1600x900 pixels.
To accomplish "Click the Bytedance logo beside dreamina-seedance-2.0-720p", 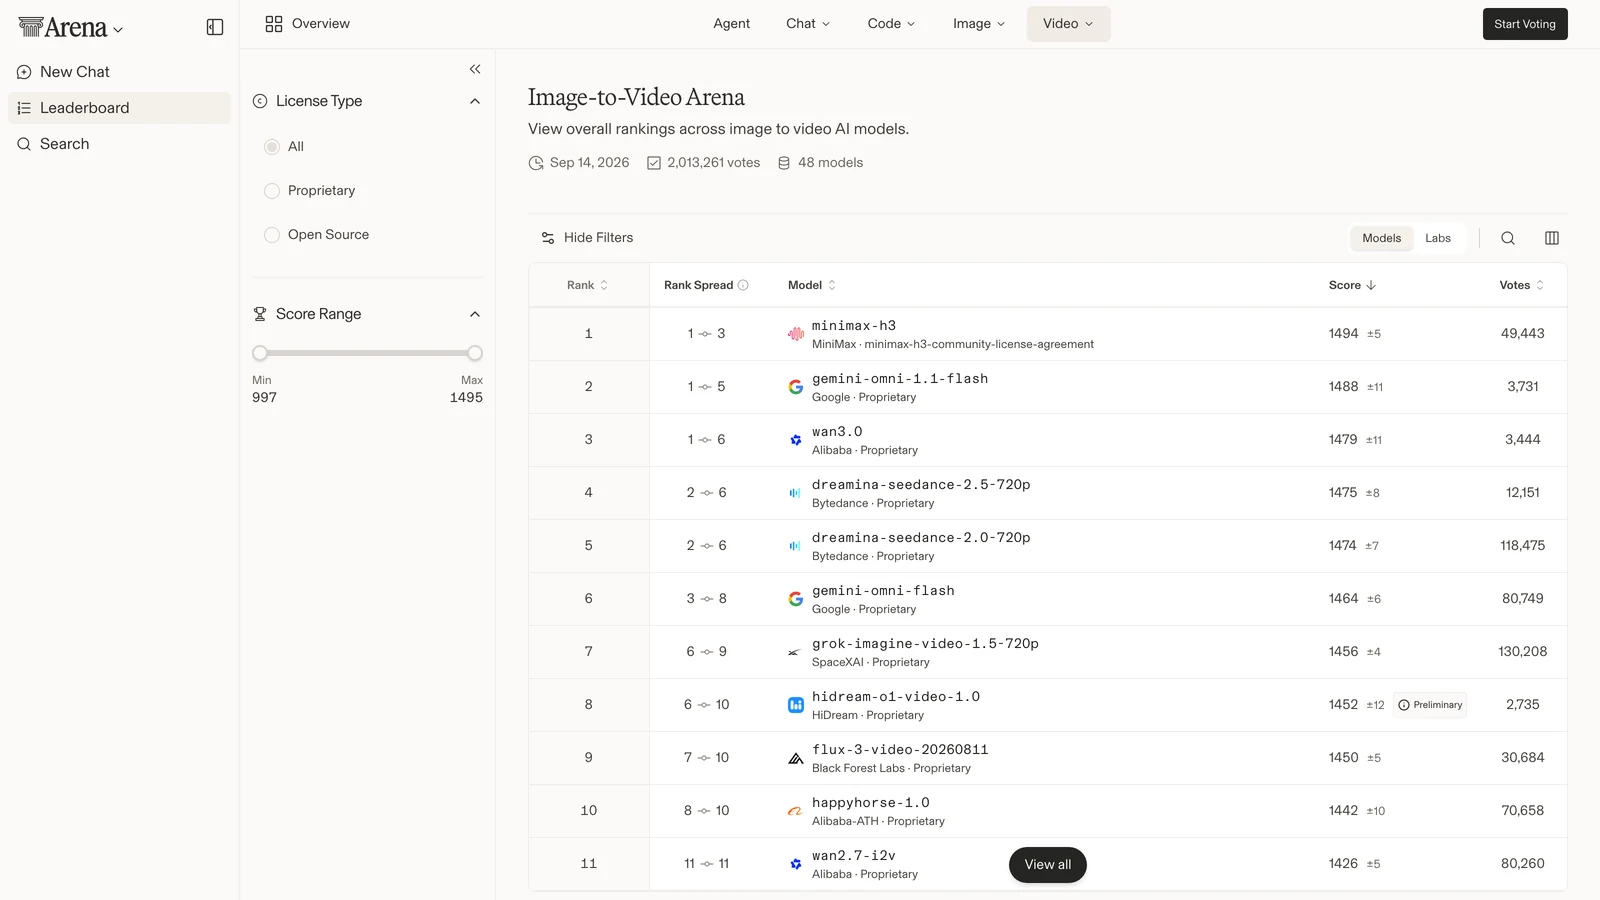I will [x=796, y=546].
